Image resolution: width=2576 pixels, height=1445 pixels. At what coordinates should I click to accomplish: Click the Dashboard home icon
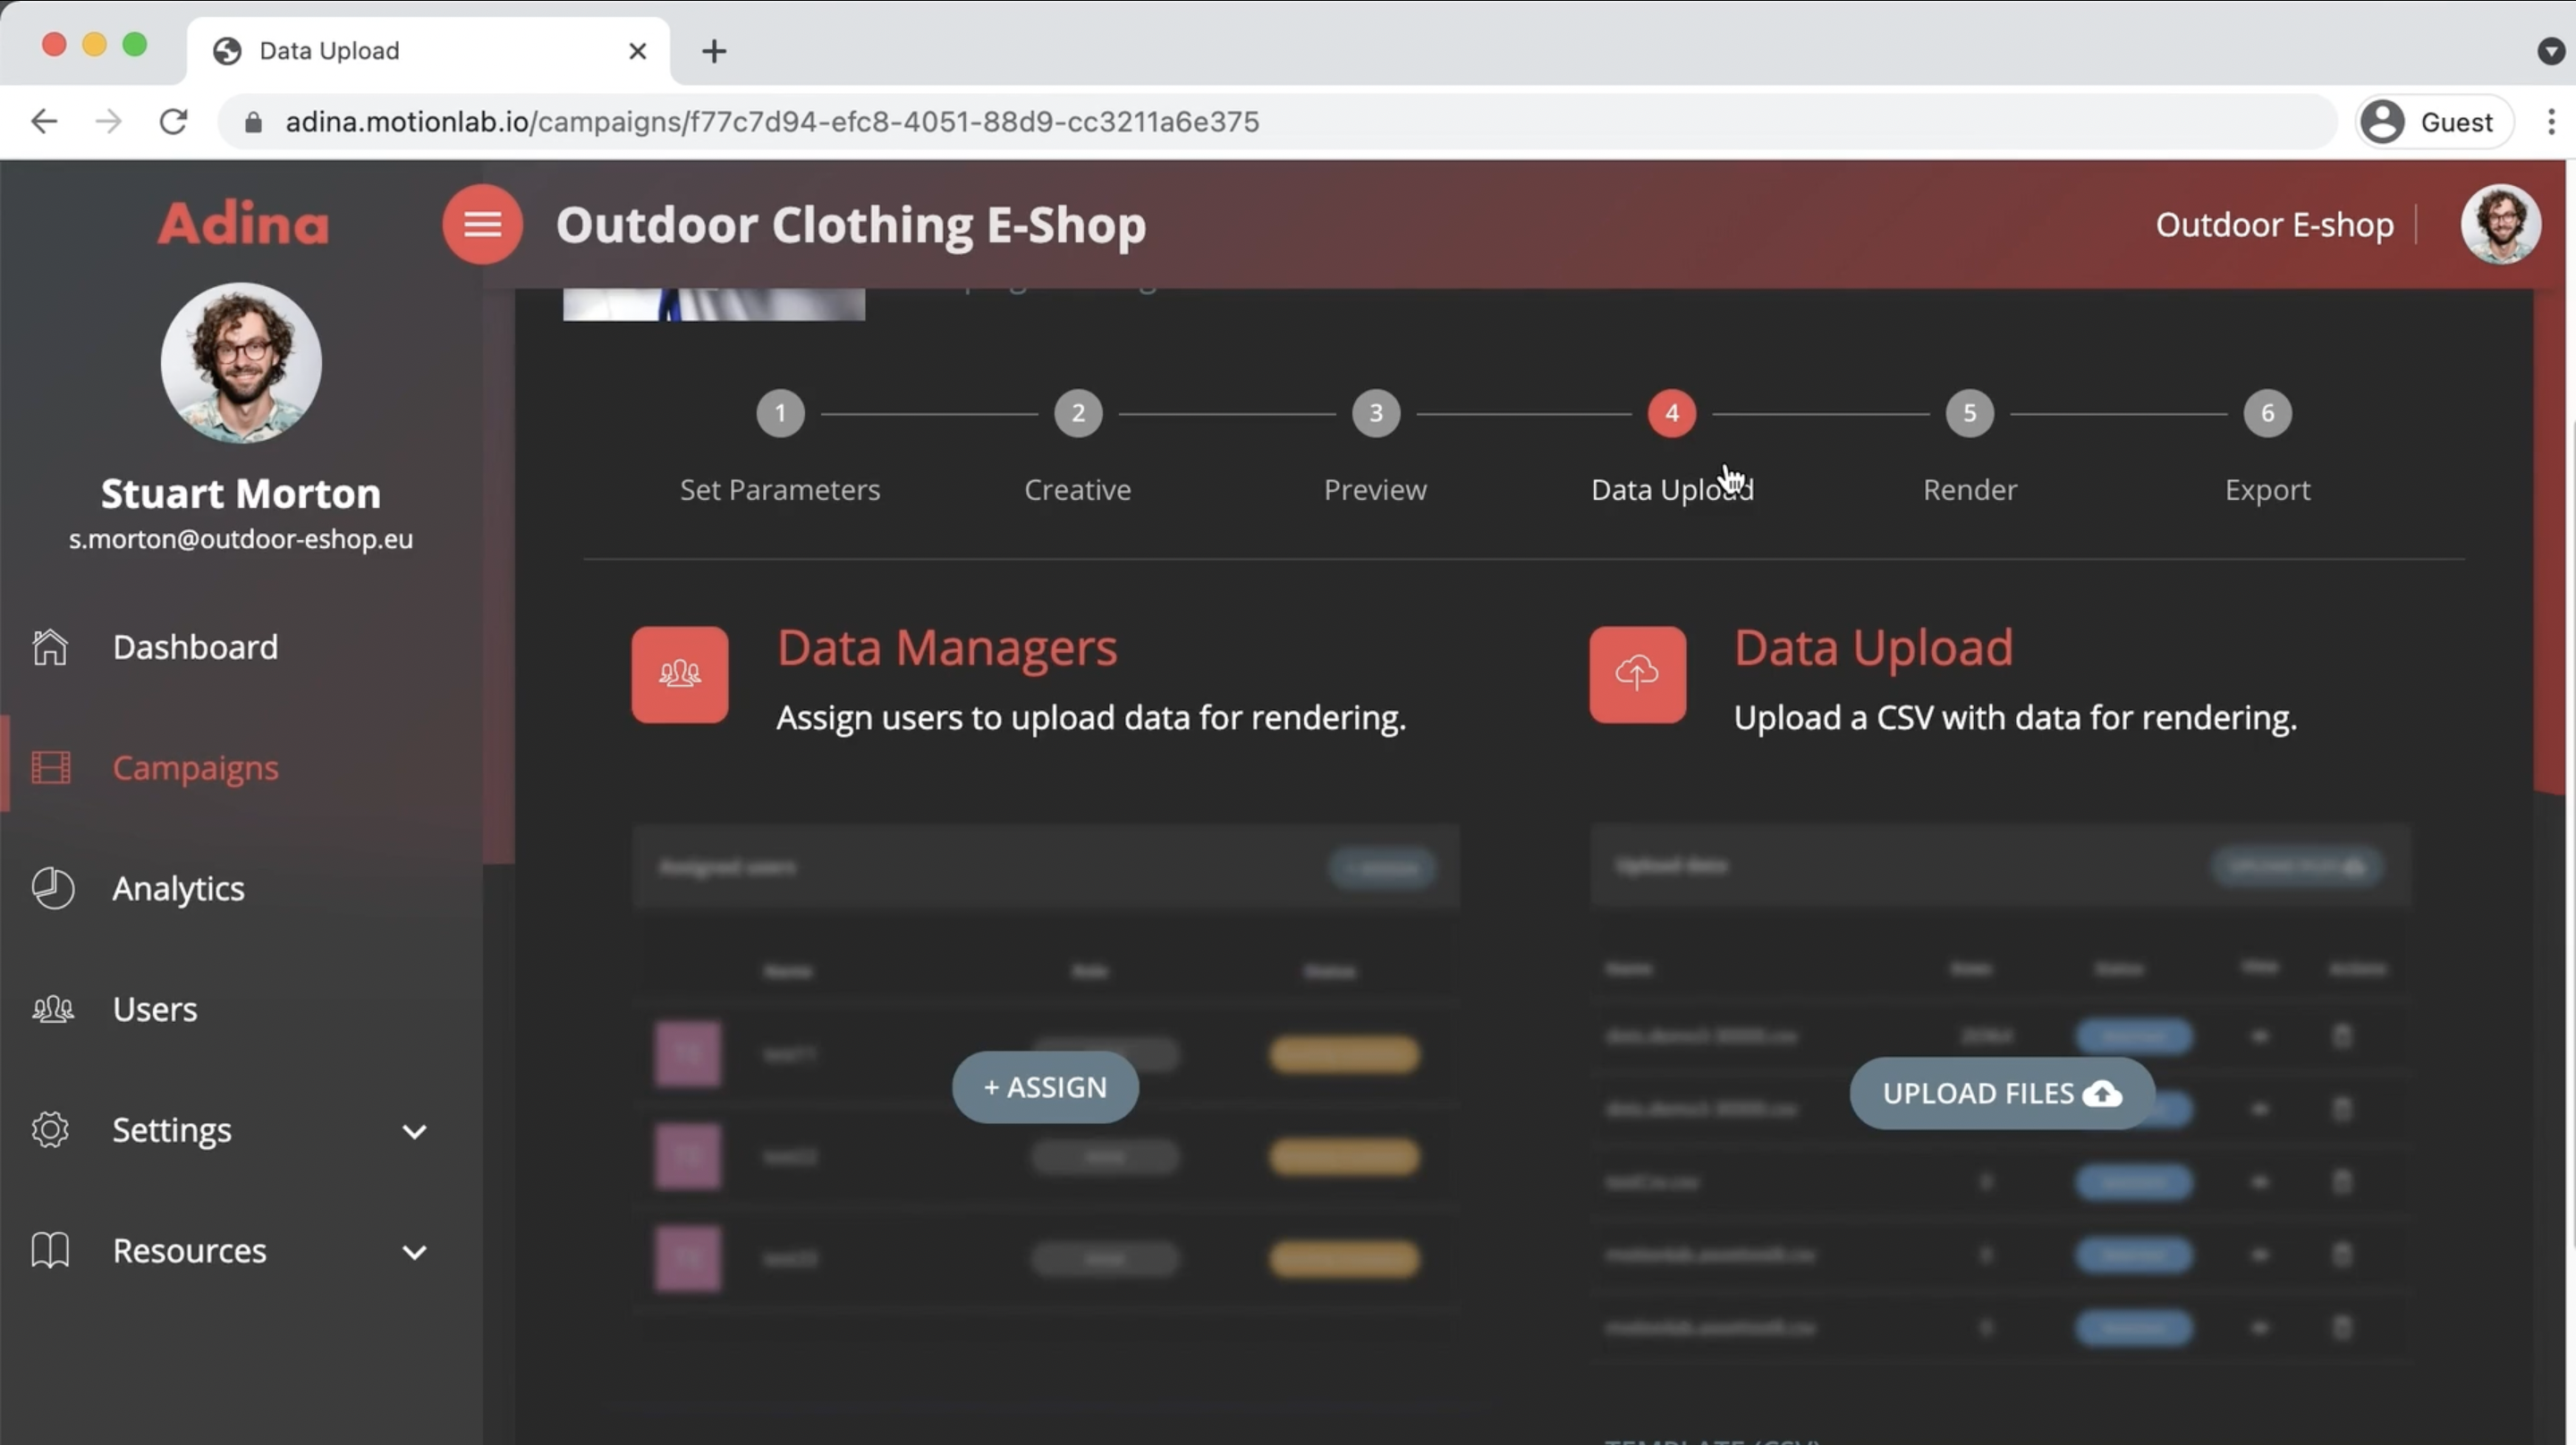pyautogui.click(x=50, y=647)
